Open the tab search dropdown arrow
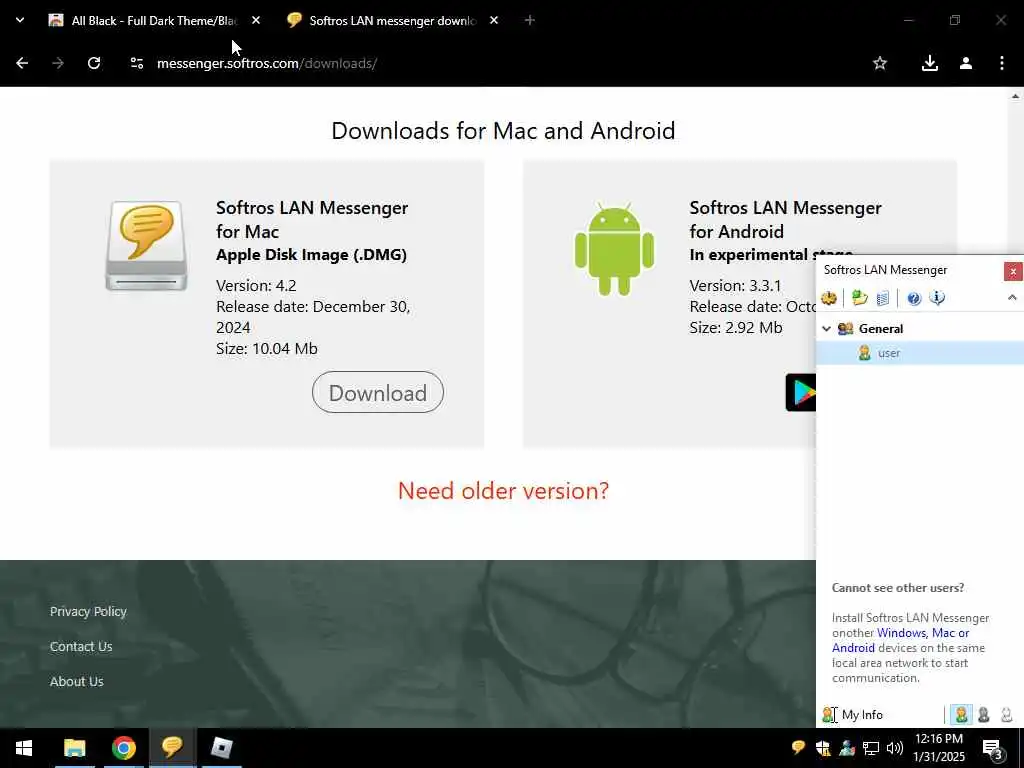The height and width of the screenshot is (768, 1024). (x=20, y=20)
